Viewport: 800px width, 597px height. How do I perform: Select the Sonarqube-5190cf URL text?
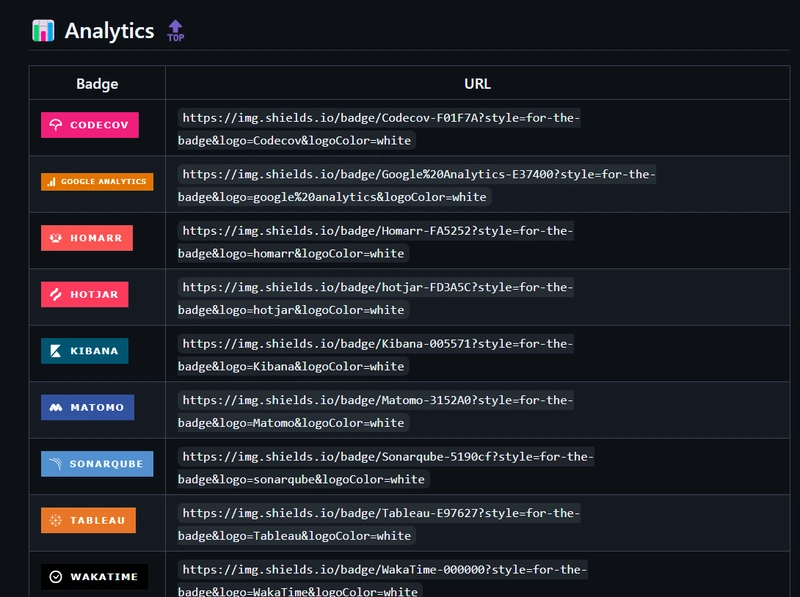[386, 468]
